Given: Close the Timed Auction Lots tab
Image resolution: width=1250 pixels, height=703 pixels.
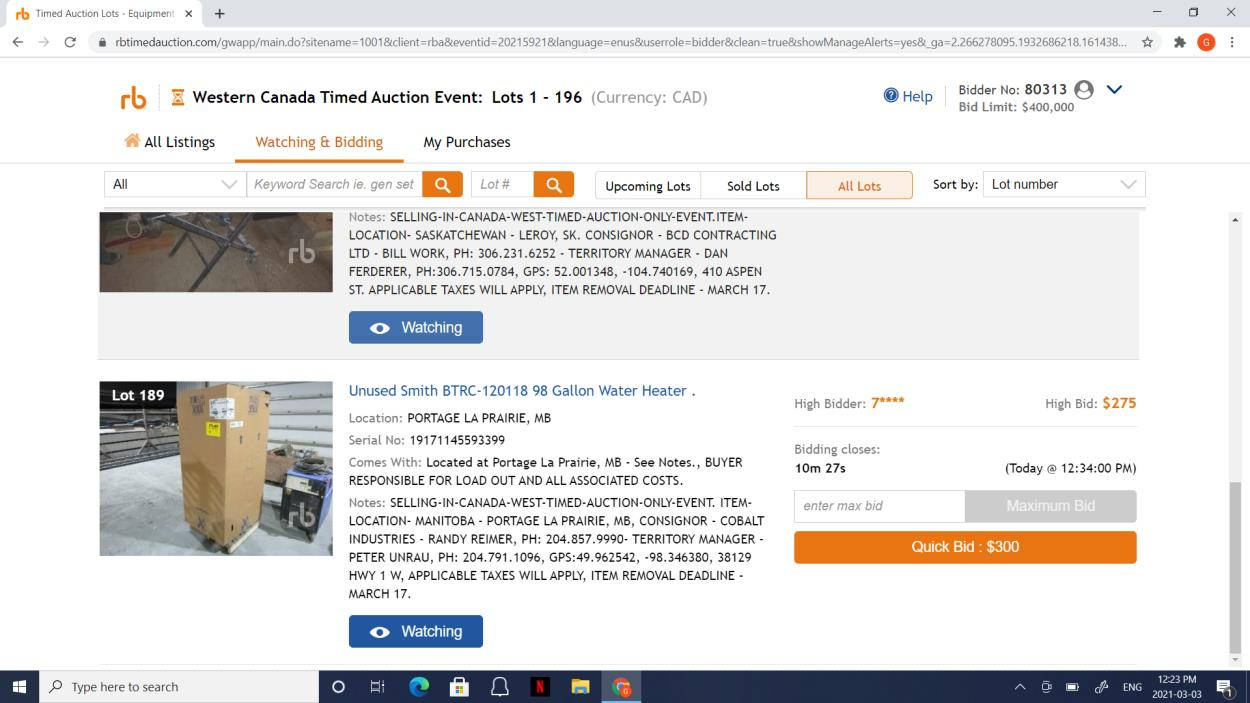Looking at the screenshot, I should tap(188, 14).
